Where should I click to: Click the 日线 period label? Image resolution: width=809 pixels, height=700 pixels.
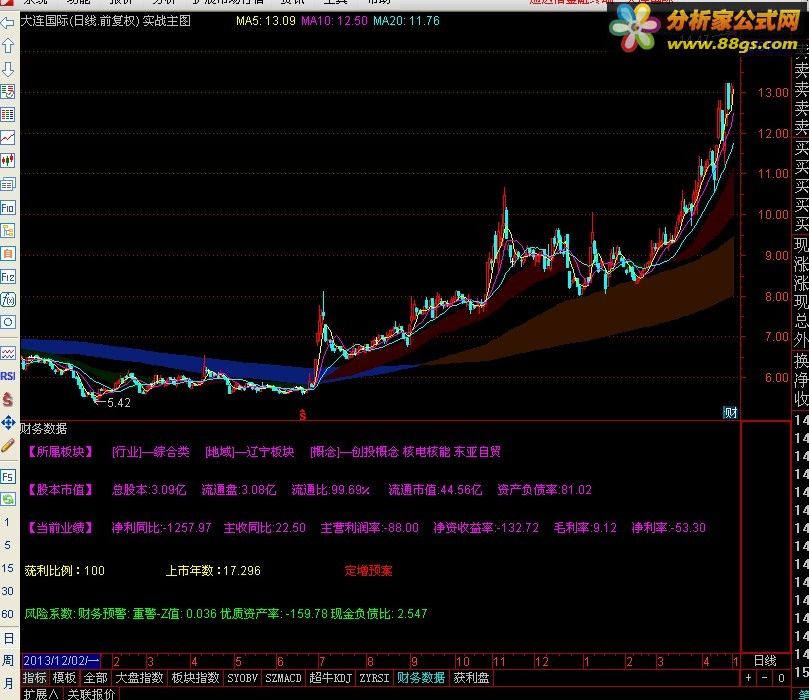tap(765, 660)
